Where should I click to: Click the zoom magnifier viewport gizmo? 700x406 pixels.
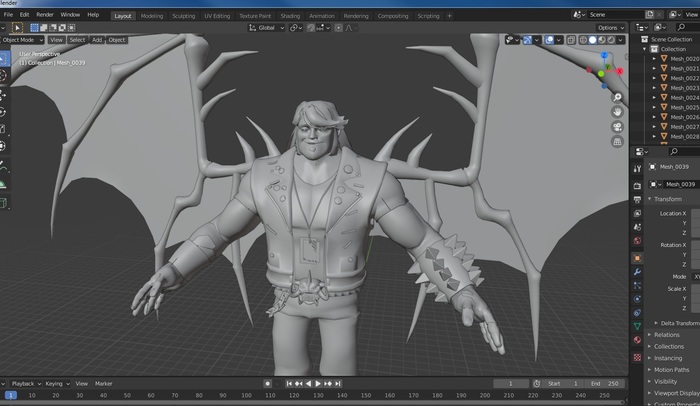pyautogui.click(x=617, y=97)
